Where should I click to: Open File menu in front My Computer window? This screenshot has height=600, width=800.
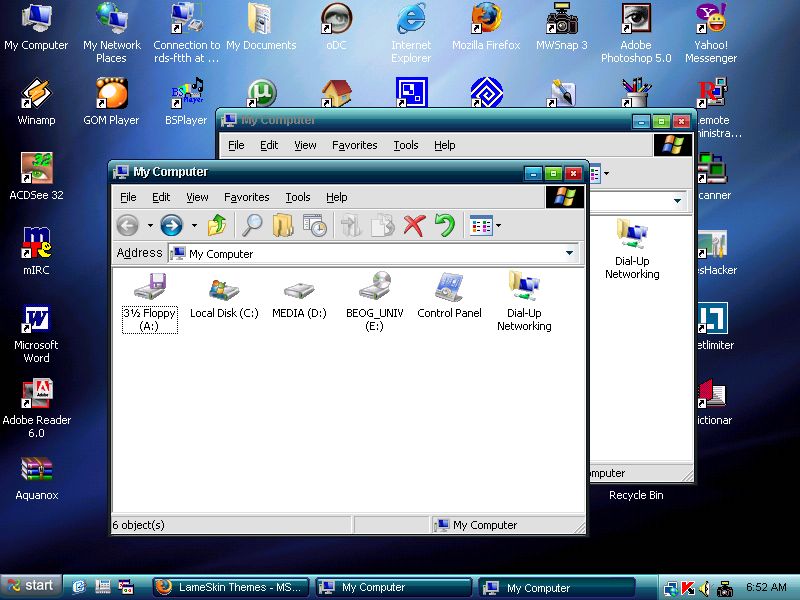pos(128,197)
